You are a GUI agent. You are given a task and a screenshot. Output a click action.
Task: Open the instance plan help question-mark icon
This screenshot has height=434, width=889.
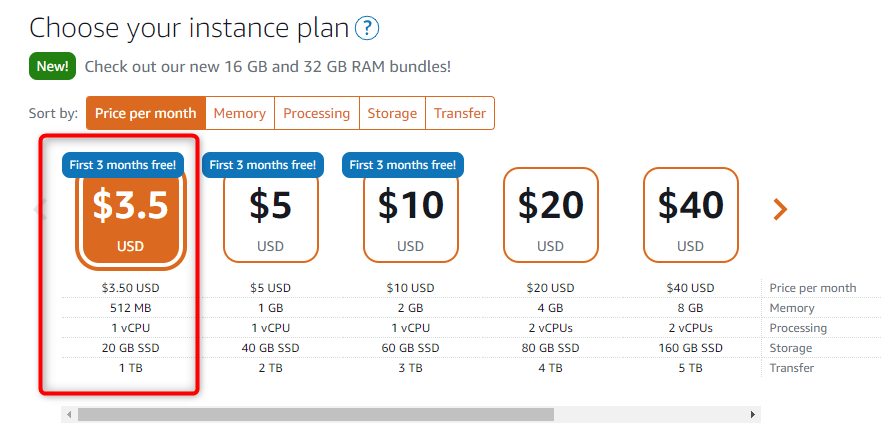click(367, 28)
